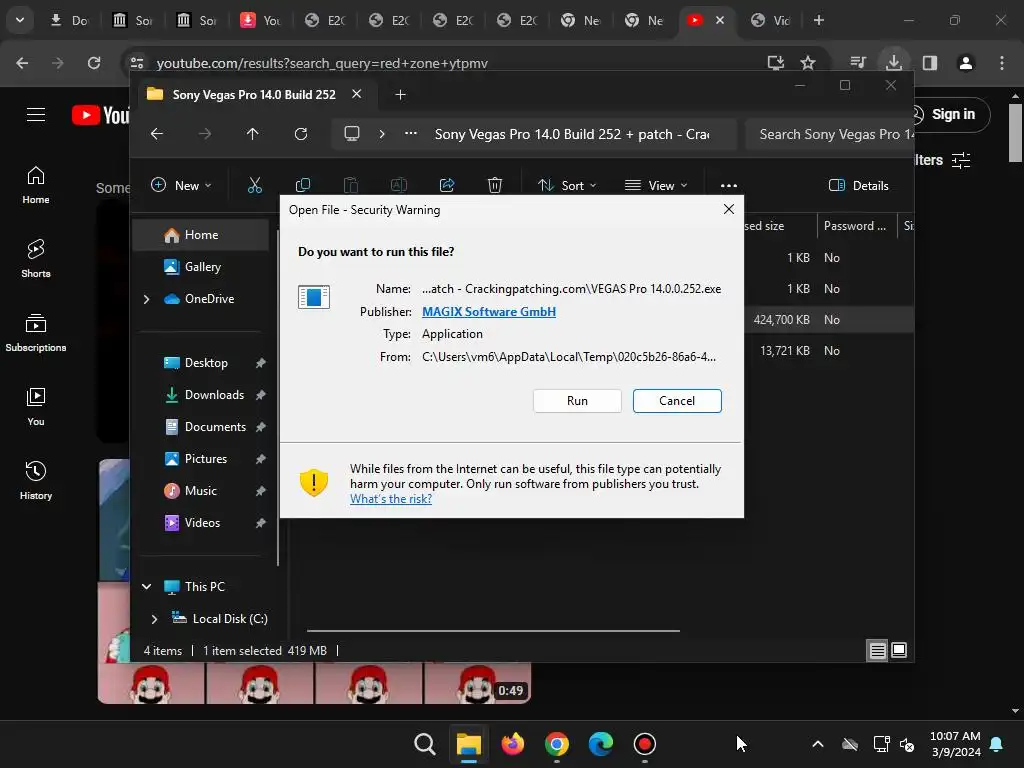
Task: Toggle the Details pane button
Action: [x=859, y=185]
